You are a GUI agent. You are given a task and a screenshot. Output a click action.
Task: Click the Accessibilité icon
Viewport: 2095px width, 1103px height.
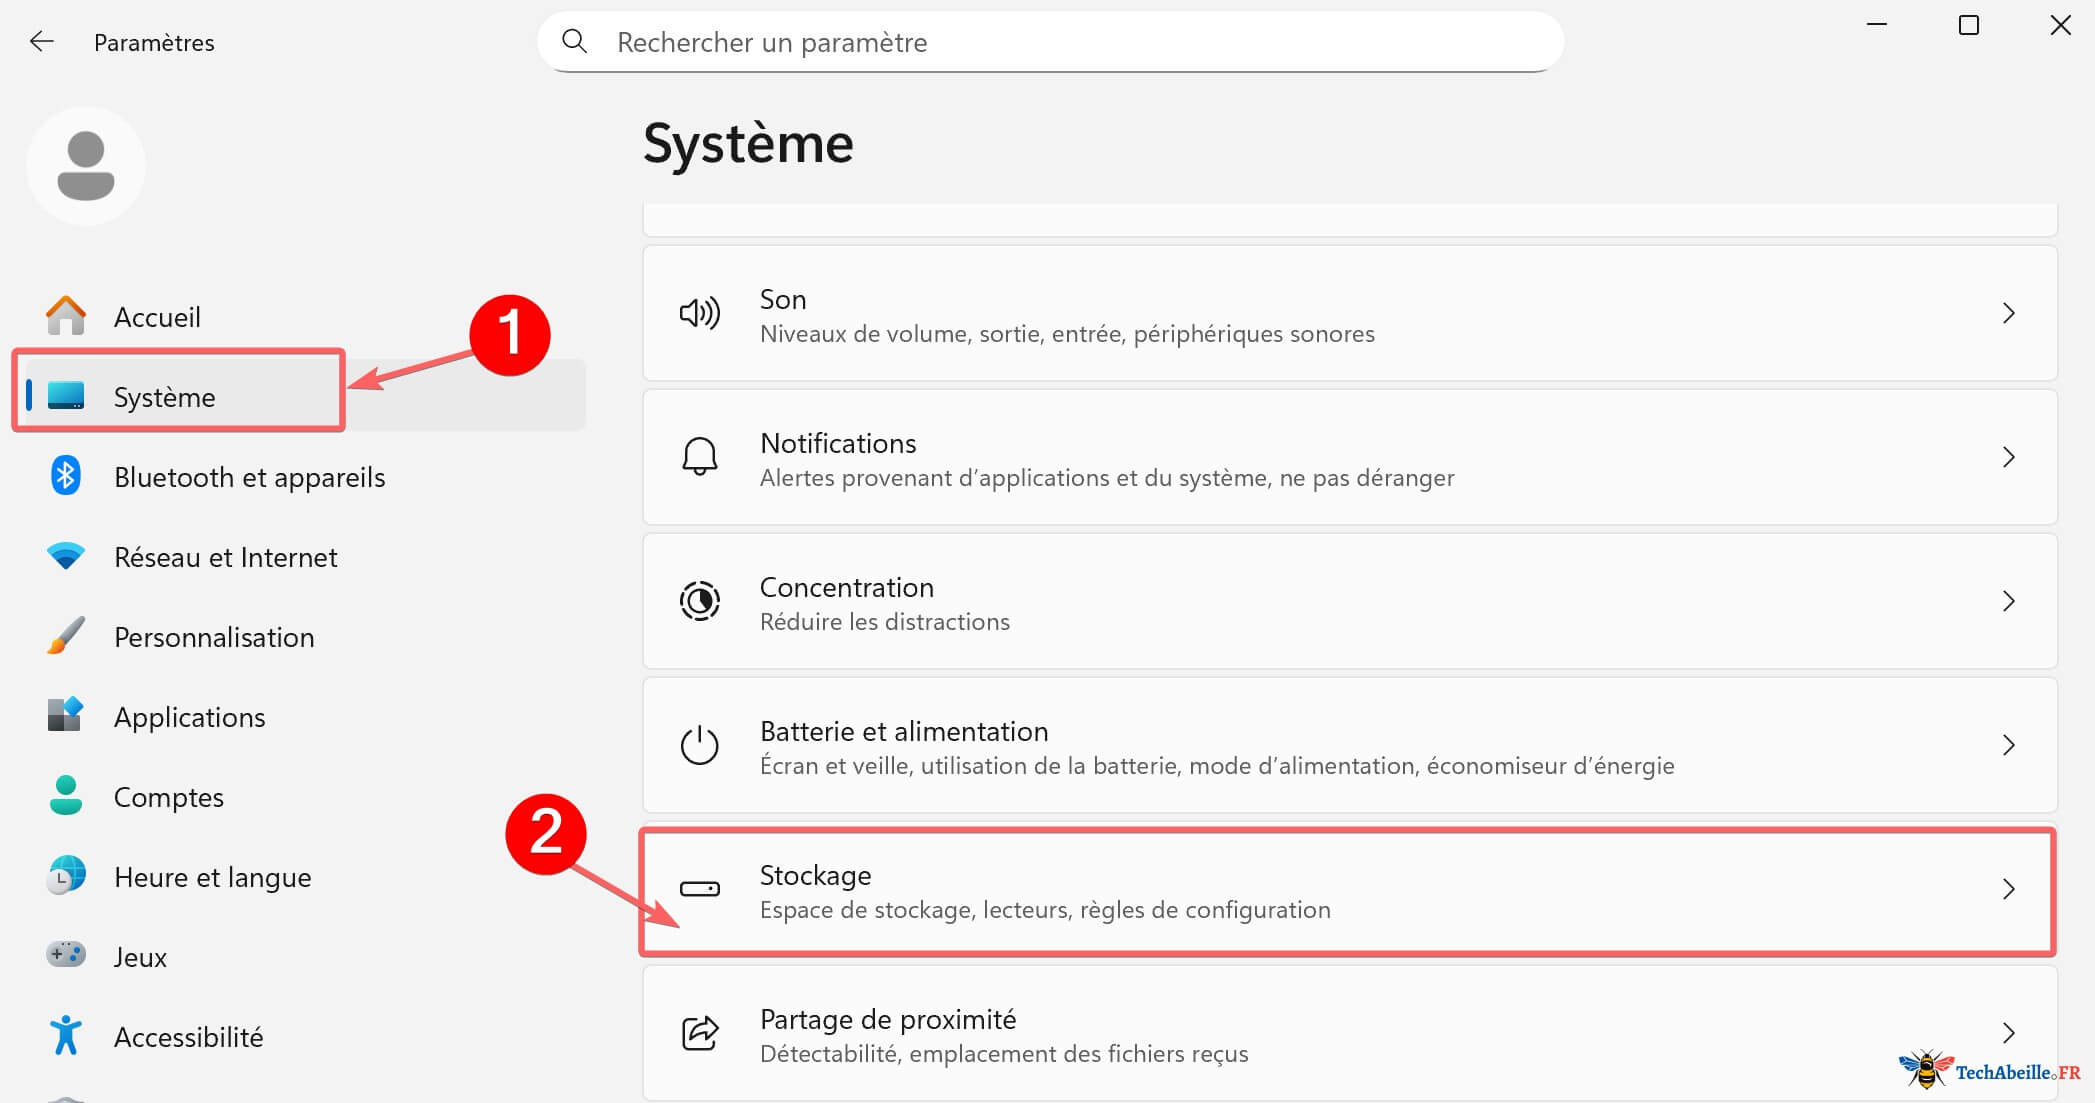click(65, 1037)
